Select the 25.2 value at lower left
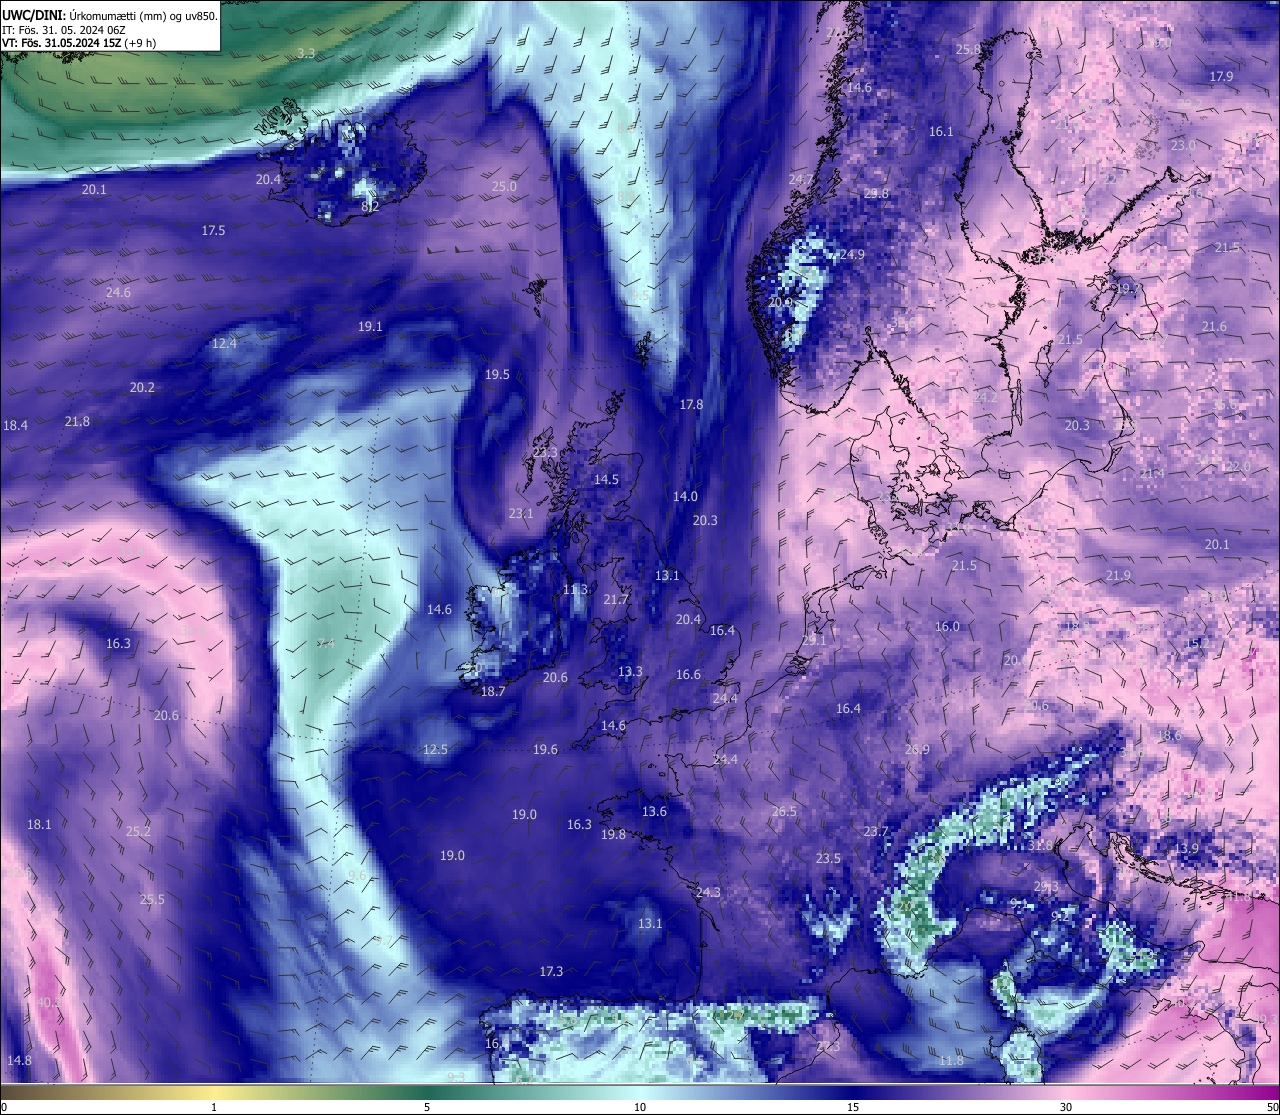This screenshot has width=1280, height=1115. coord(138,831)
